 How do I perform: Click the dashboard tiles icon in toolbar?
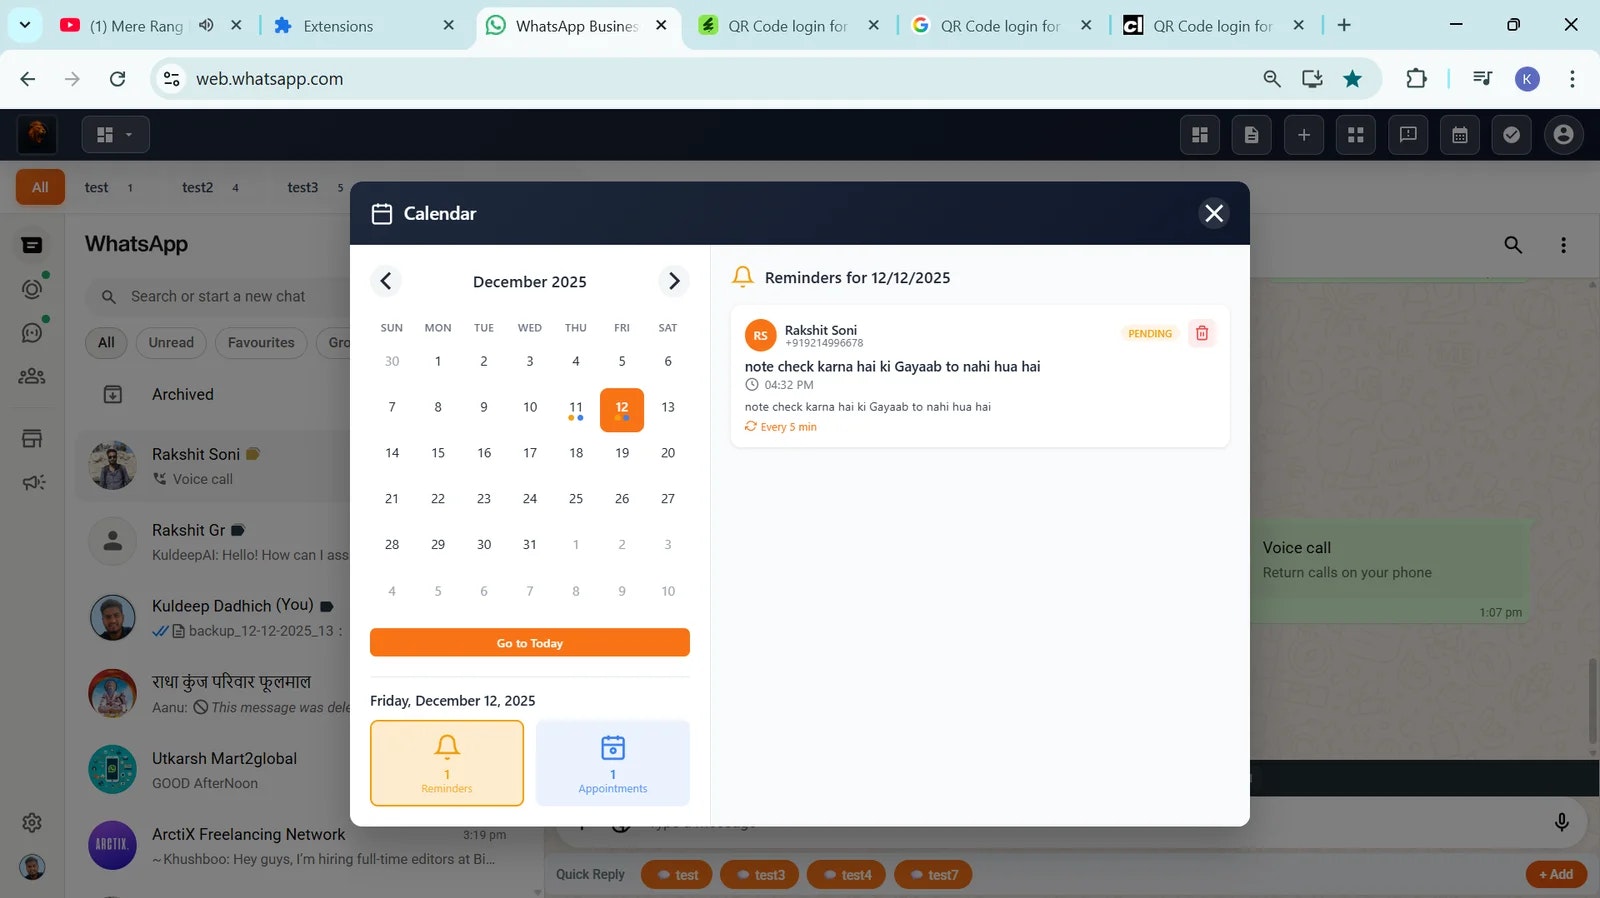1200,134
